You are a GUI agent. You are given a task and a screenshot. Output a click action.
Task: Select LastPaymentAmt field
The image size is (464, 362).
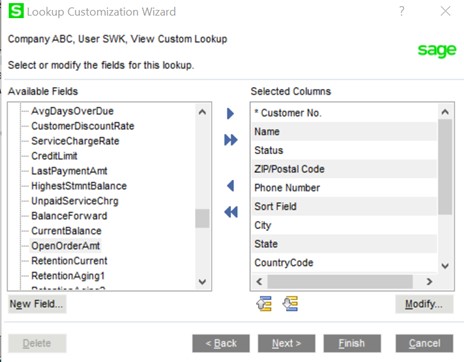click(69, 171)
